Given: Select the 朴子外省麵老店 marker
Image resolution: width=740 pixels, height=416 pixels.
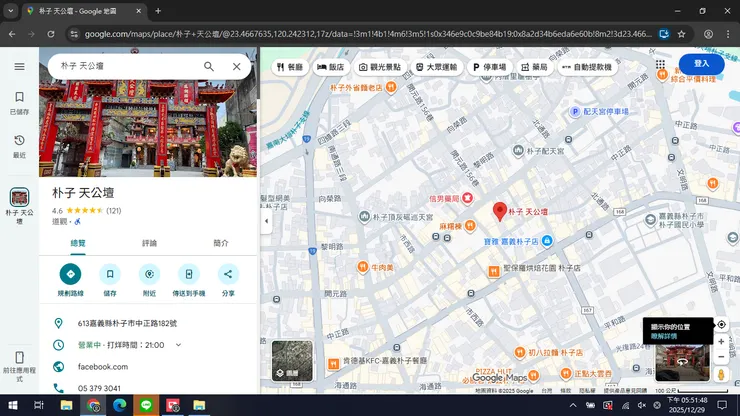Looking at the screenshot, I should [390, 87].
